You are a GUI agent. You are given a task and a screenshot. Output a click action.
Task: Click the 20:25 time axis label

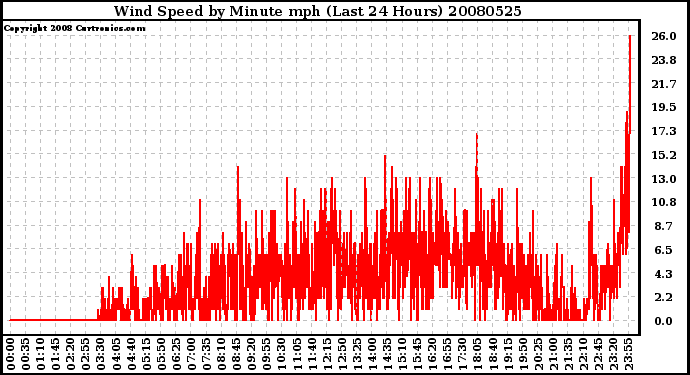click(x=538, y=354)
